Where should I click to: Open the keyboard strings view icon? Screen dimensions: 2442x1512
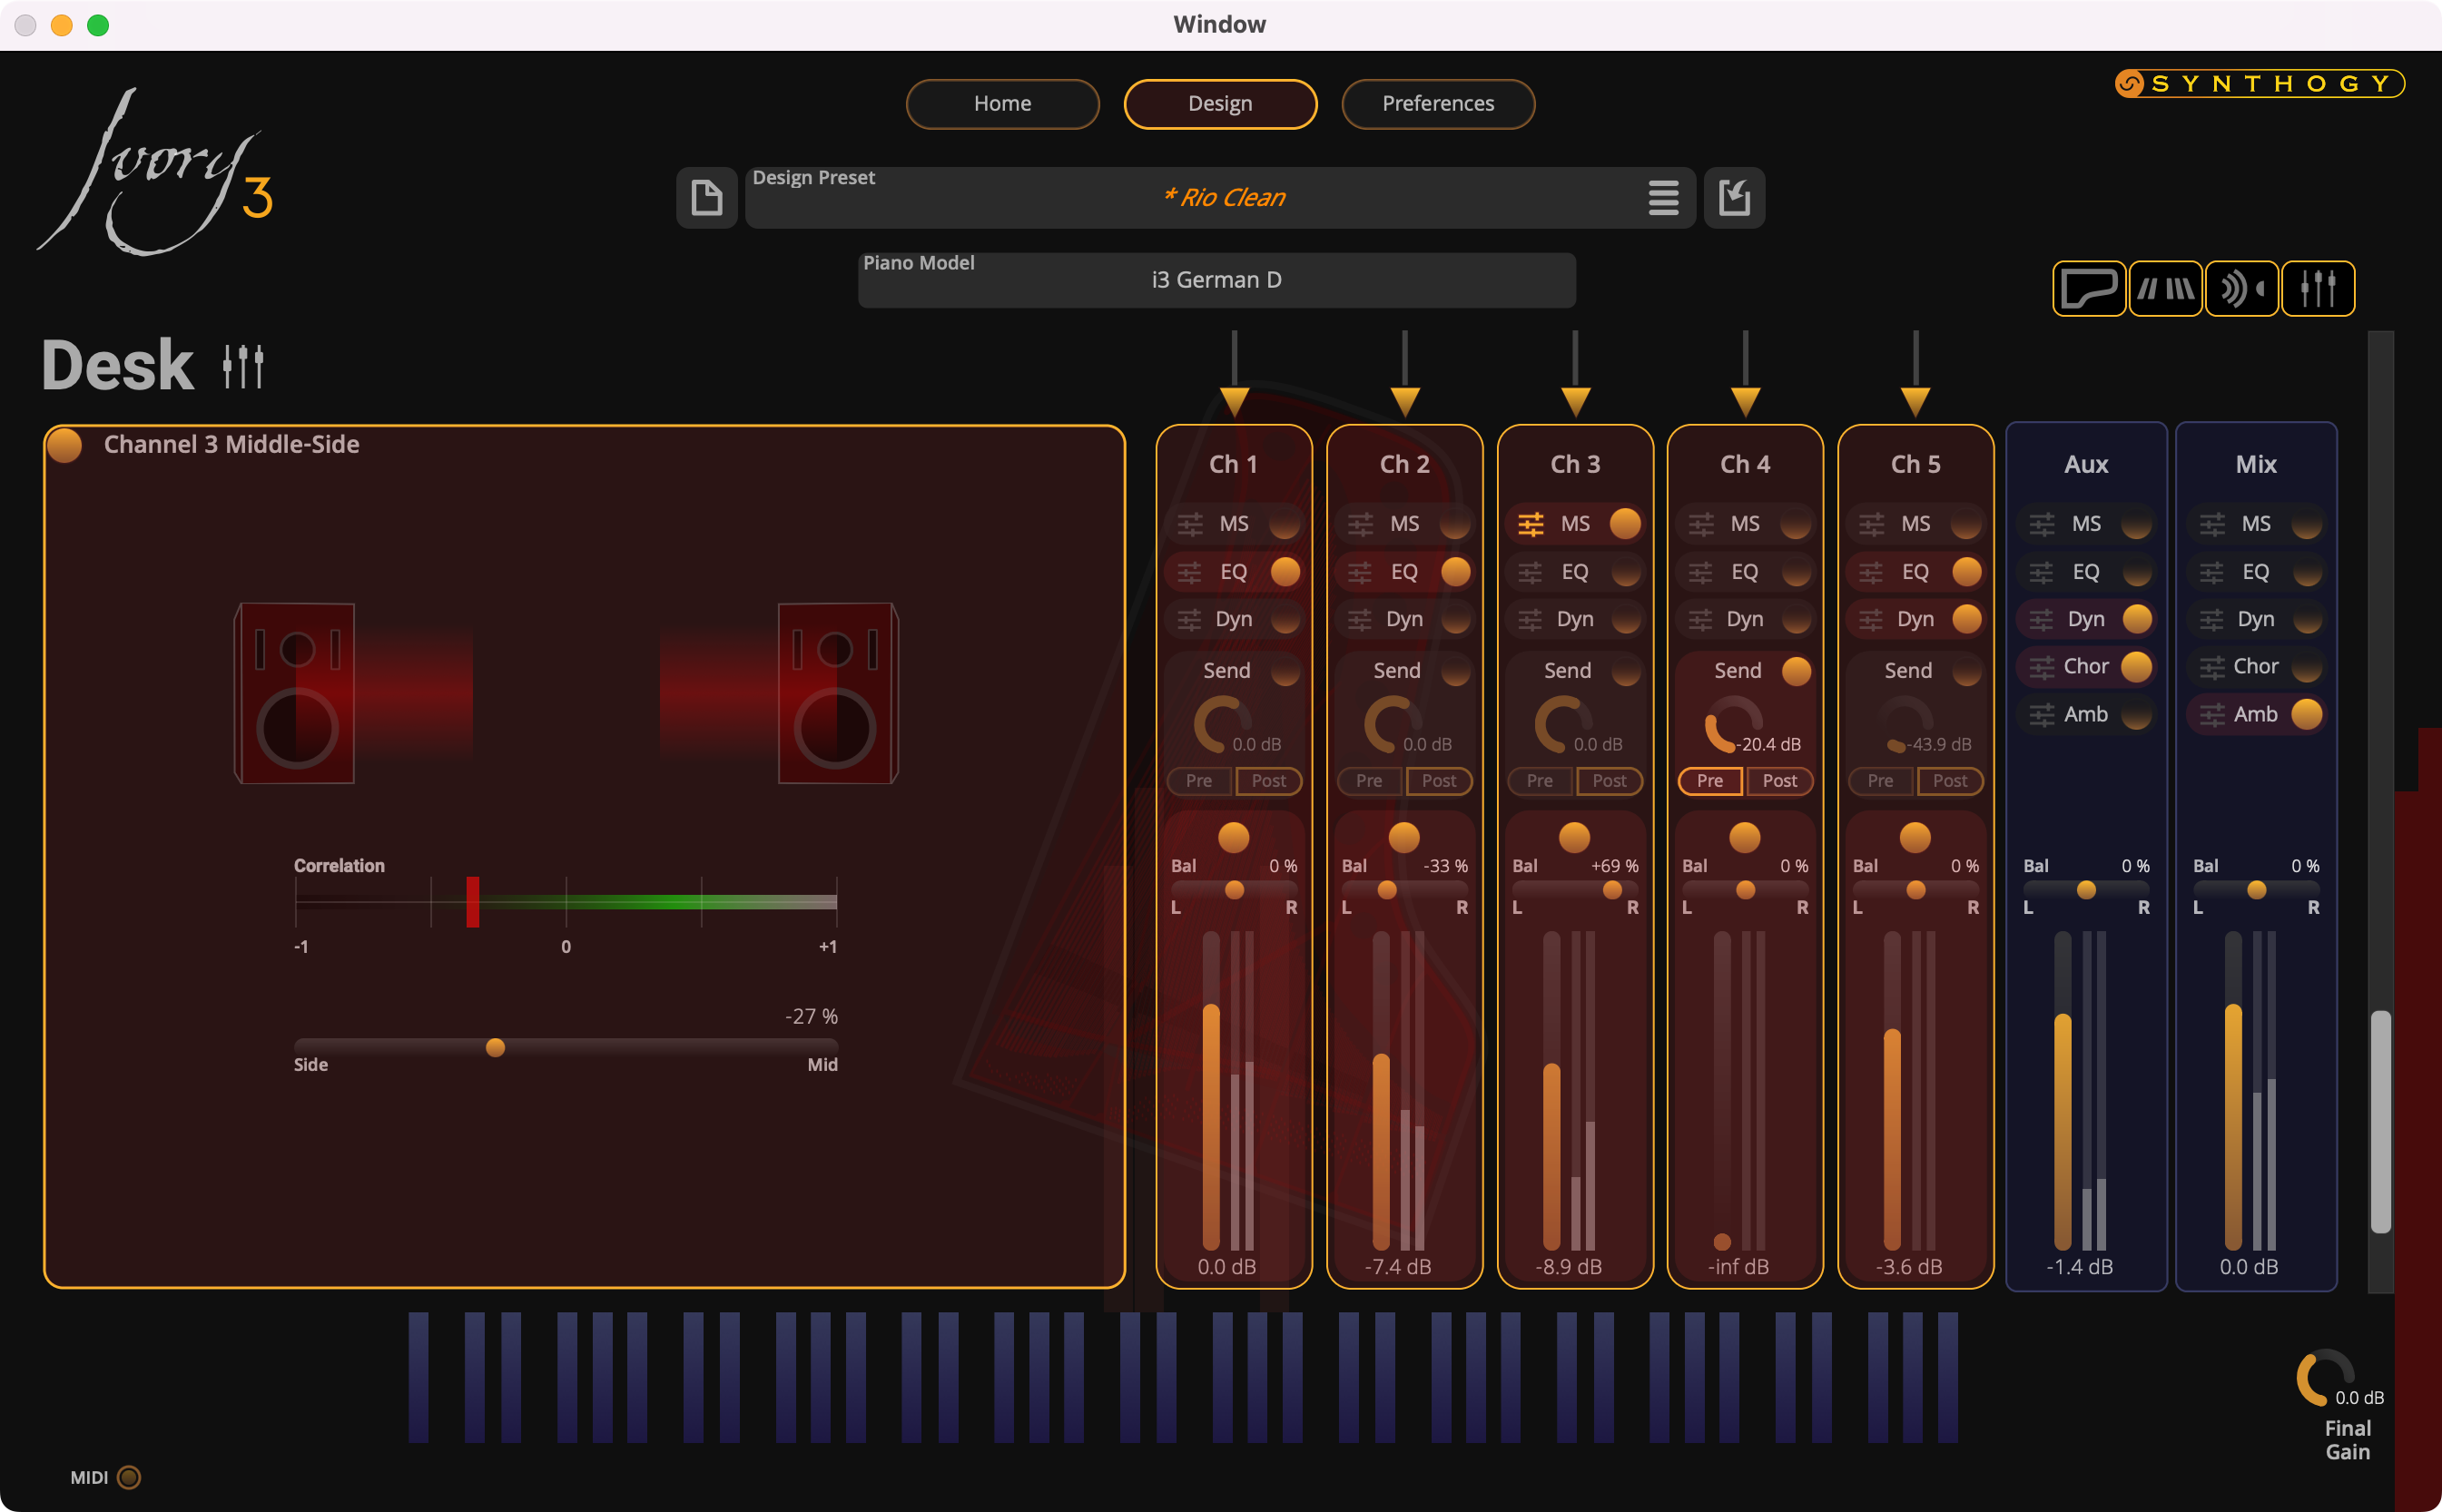click(x=2165, y=289)
